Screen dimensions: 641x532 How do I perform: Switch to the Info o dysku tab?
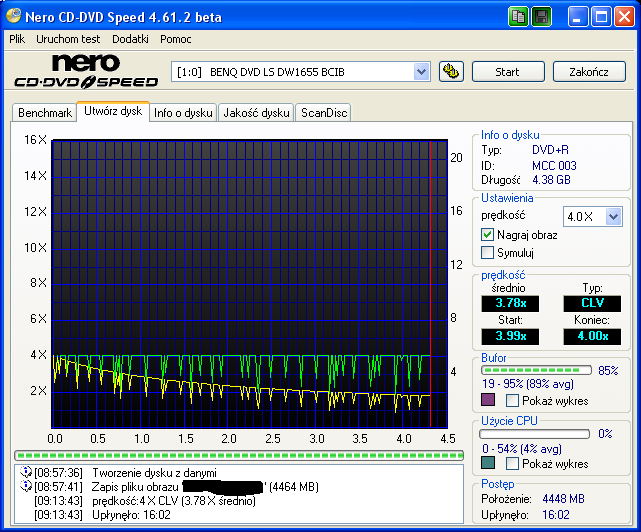(183, 113)
